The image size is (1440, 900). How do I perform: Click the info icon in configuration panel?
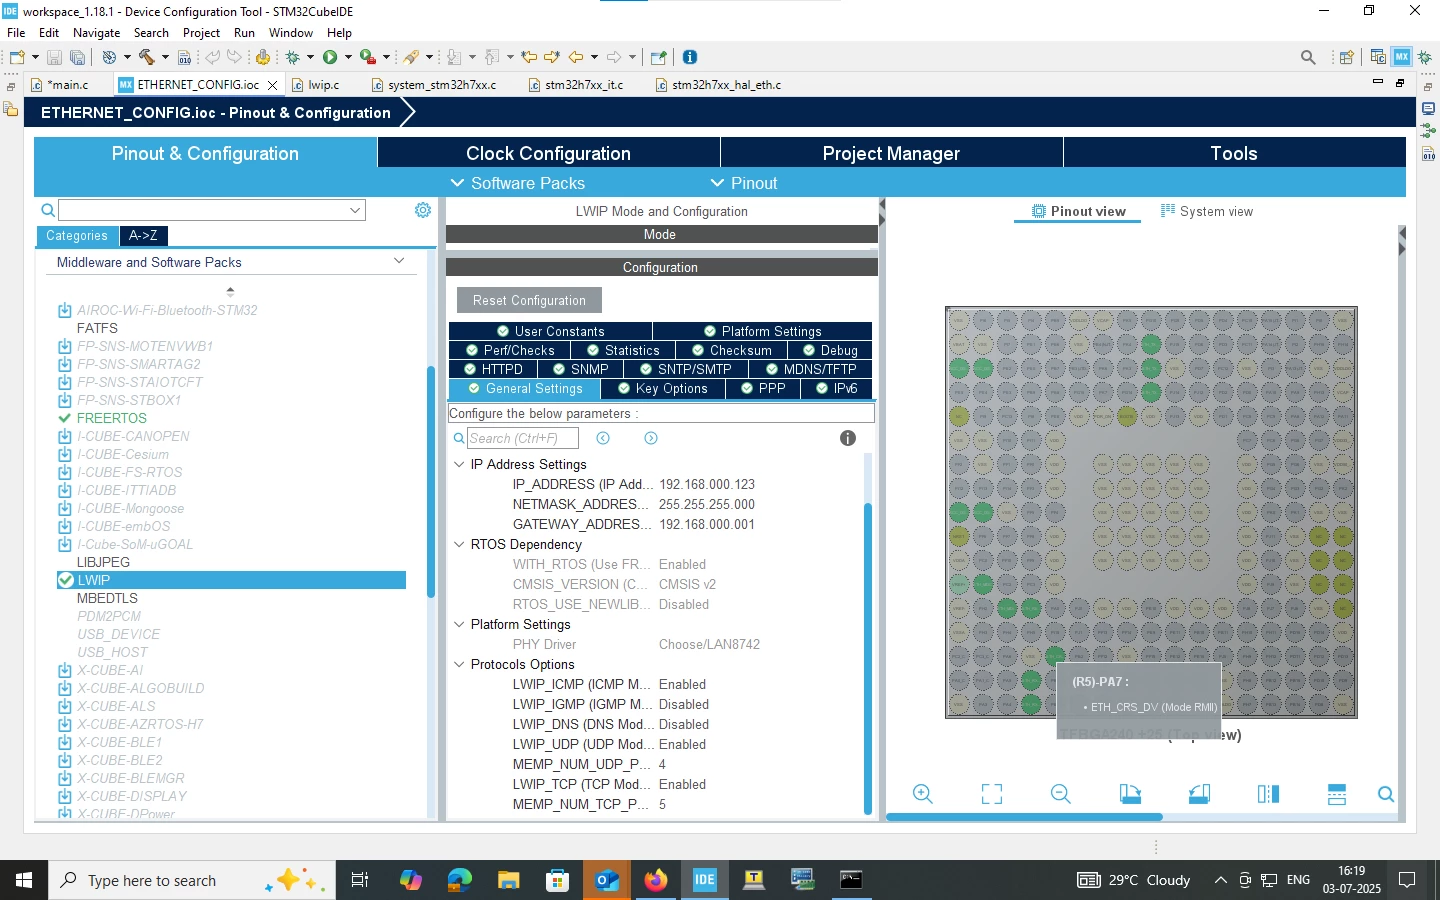[x=848, y=438]
